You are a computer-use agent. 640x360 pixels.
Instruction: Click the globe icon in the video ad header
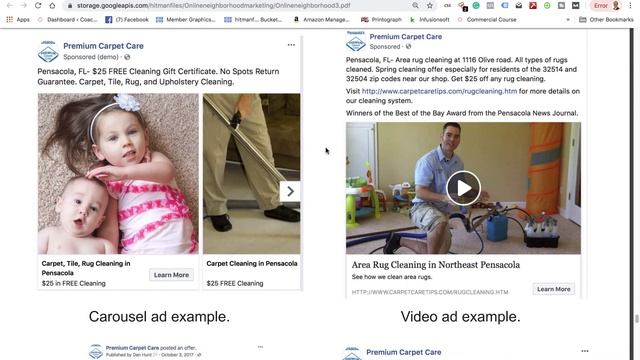pos(408,47)
